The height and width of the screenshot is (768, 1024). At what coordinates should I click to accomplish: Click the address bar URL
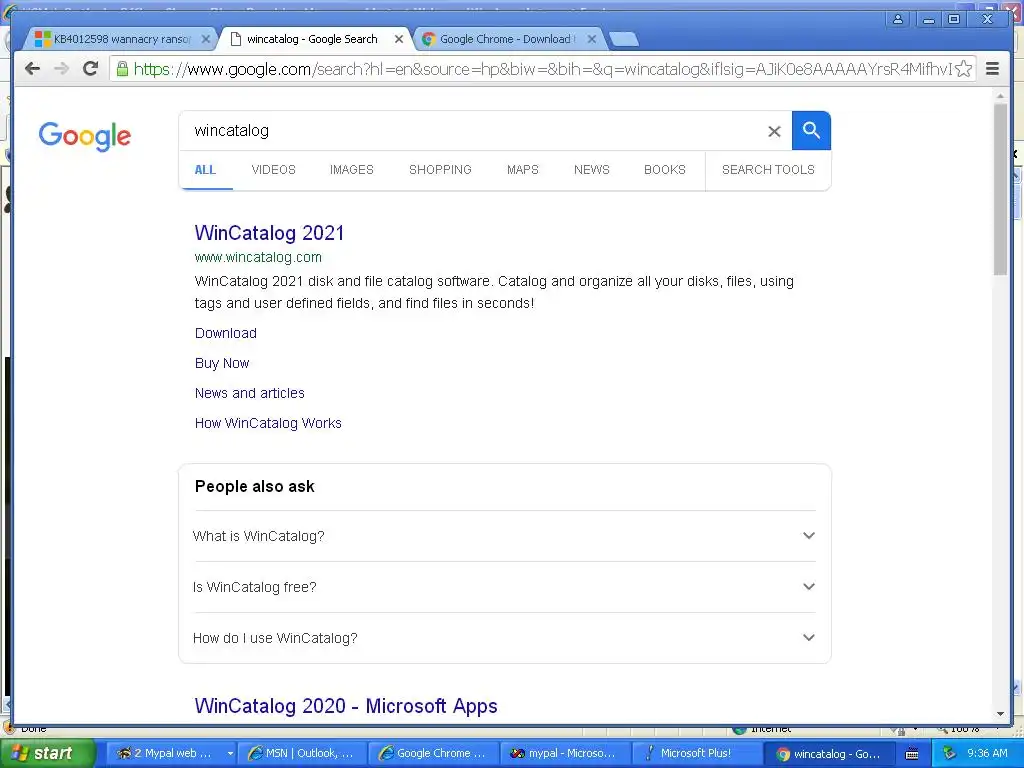point(543,69)
